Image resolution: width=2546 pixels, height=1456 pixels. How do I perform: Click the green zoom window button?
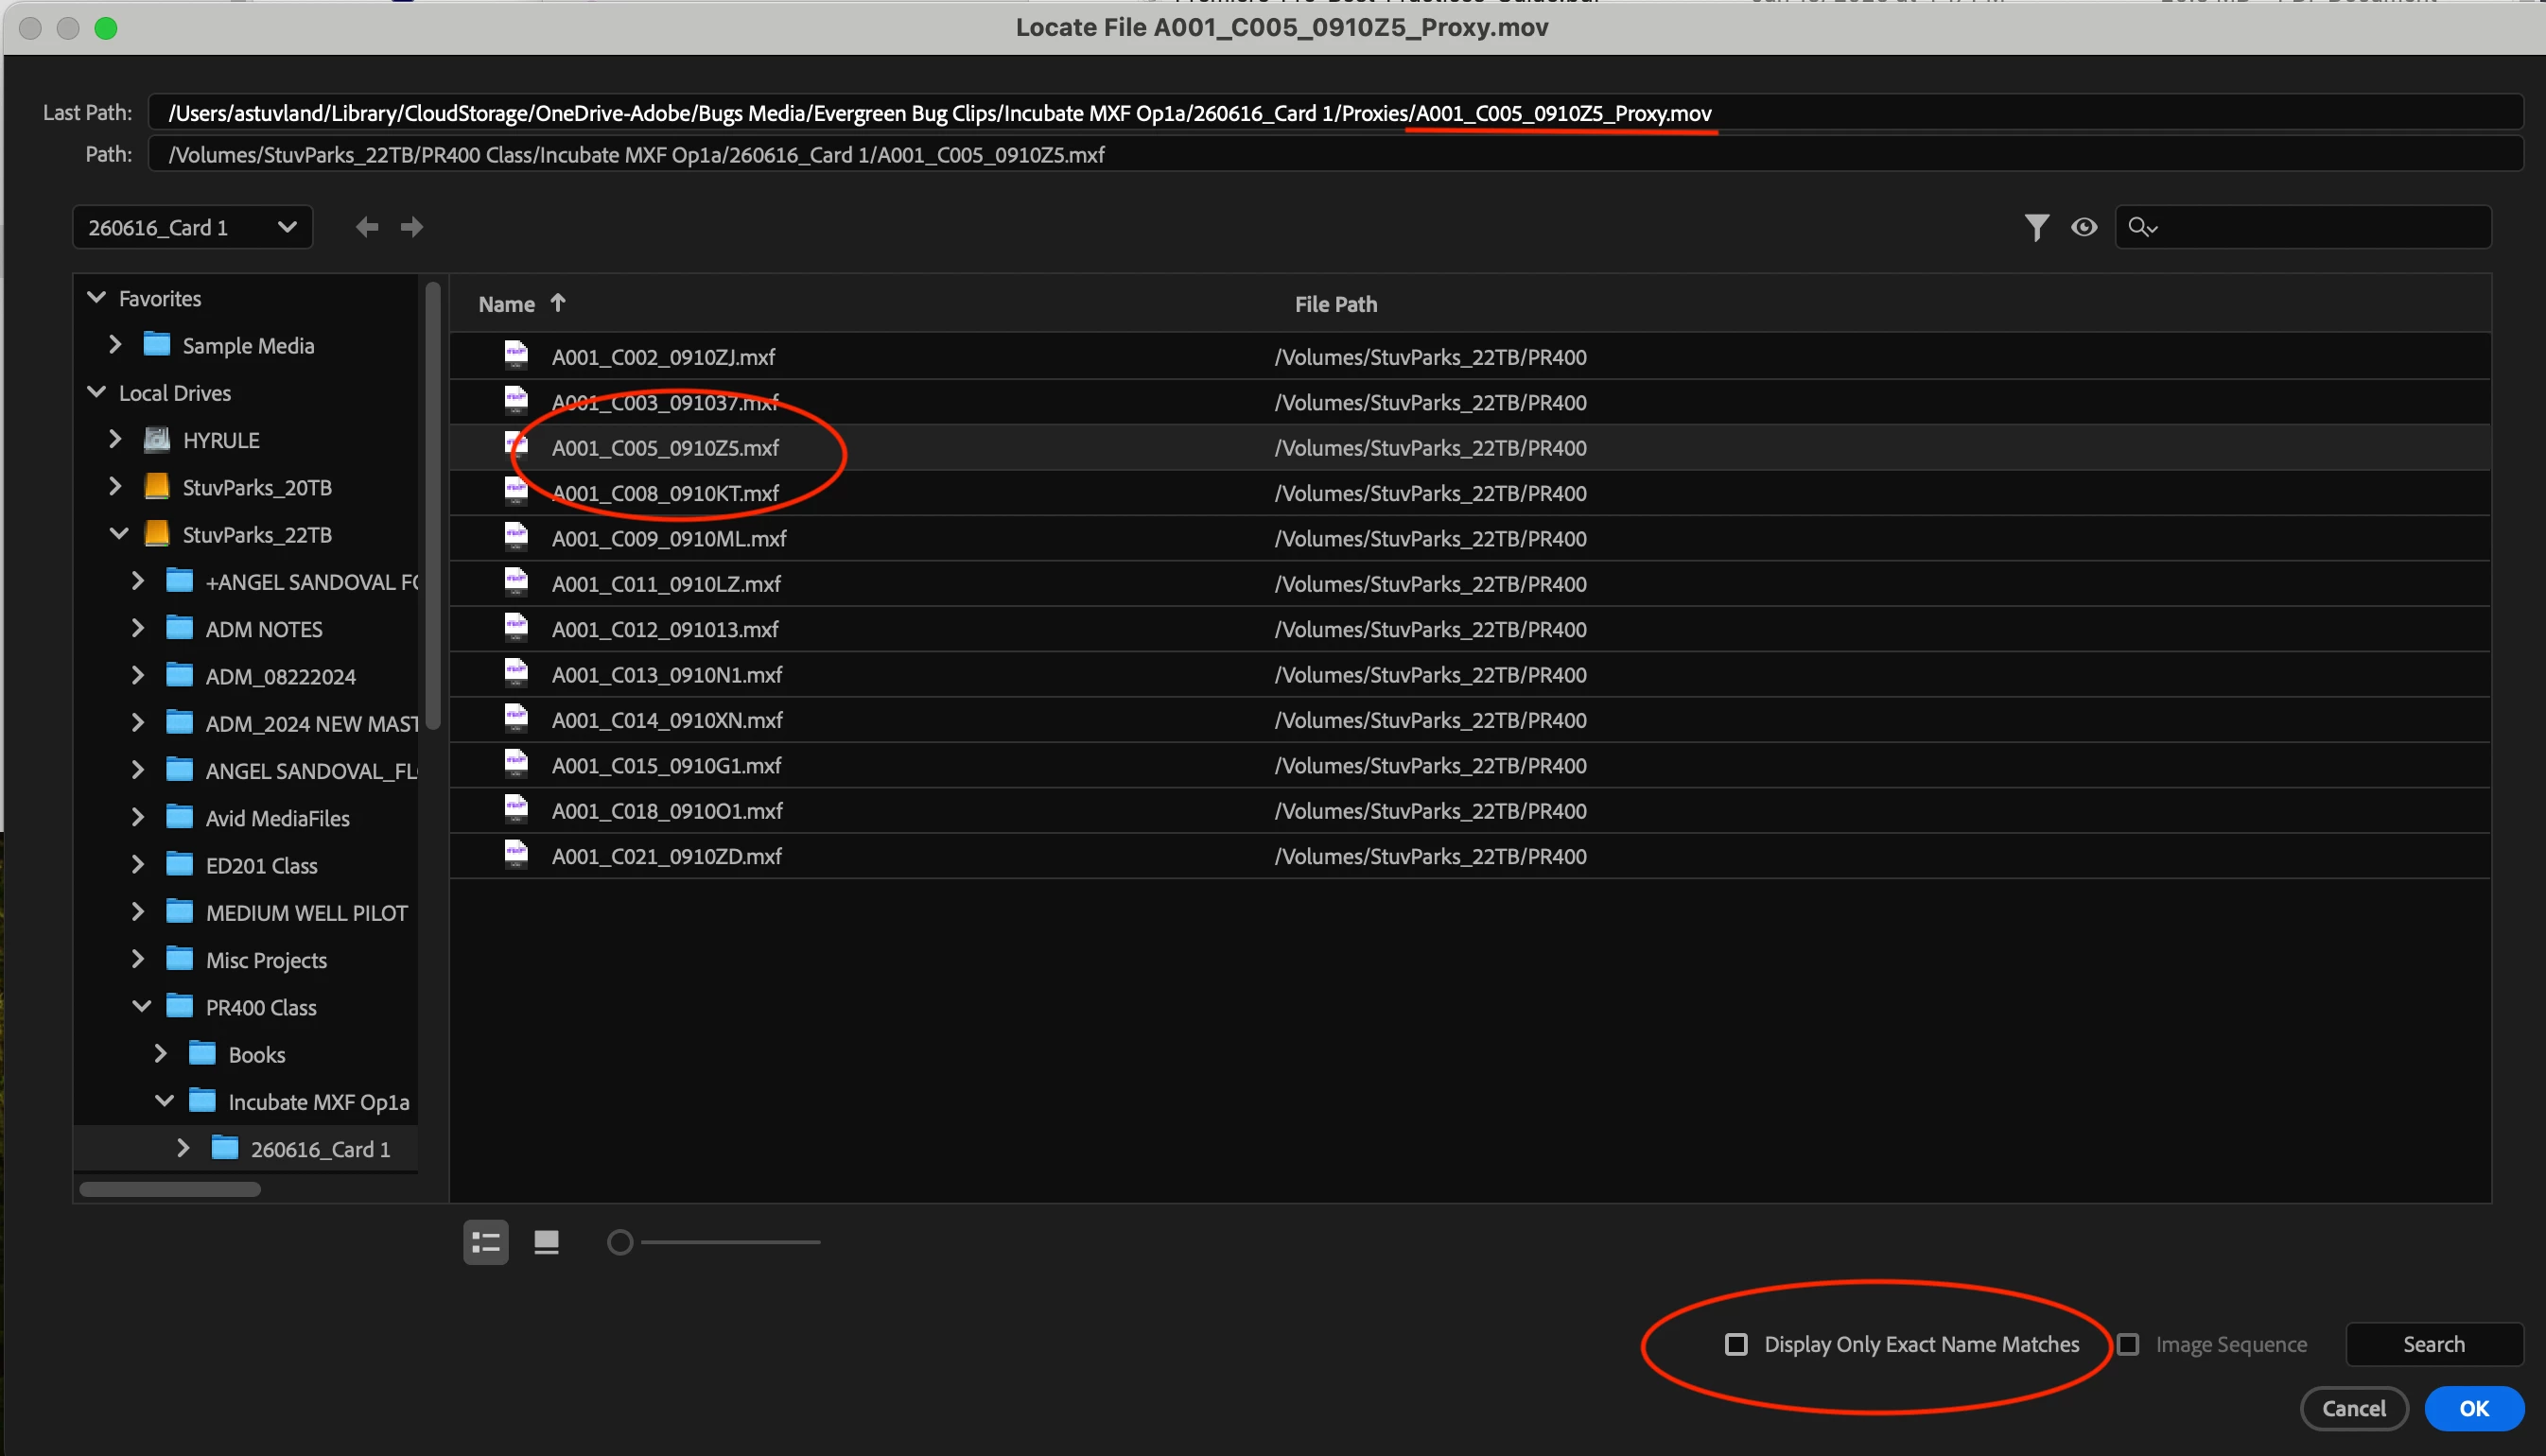point(106,28)
